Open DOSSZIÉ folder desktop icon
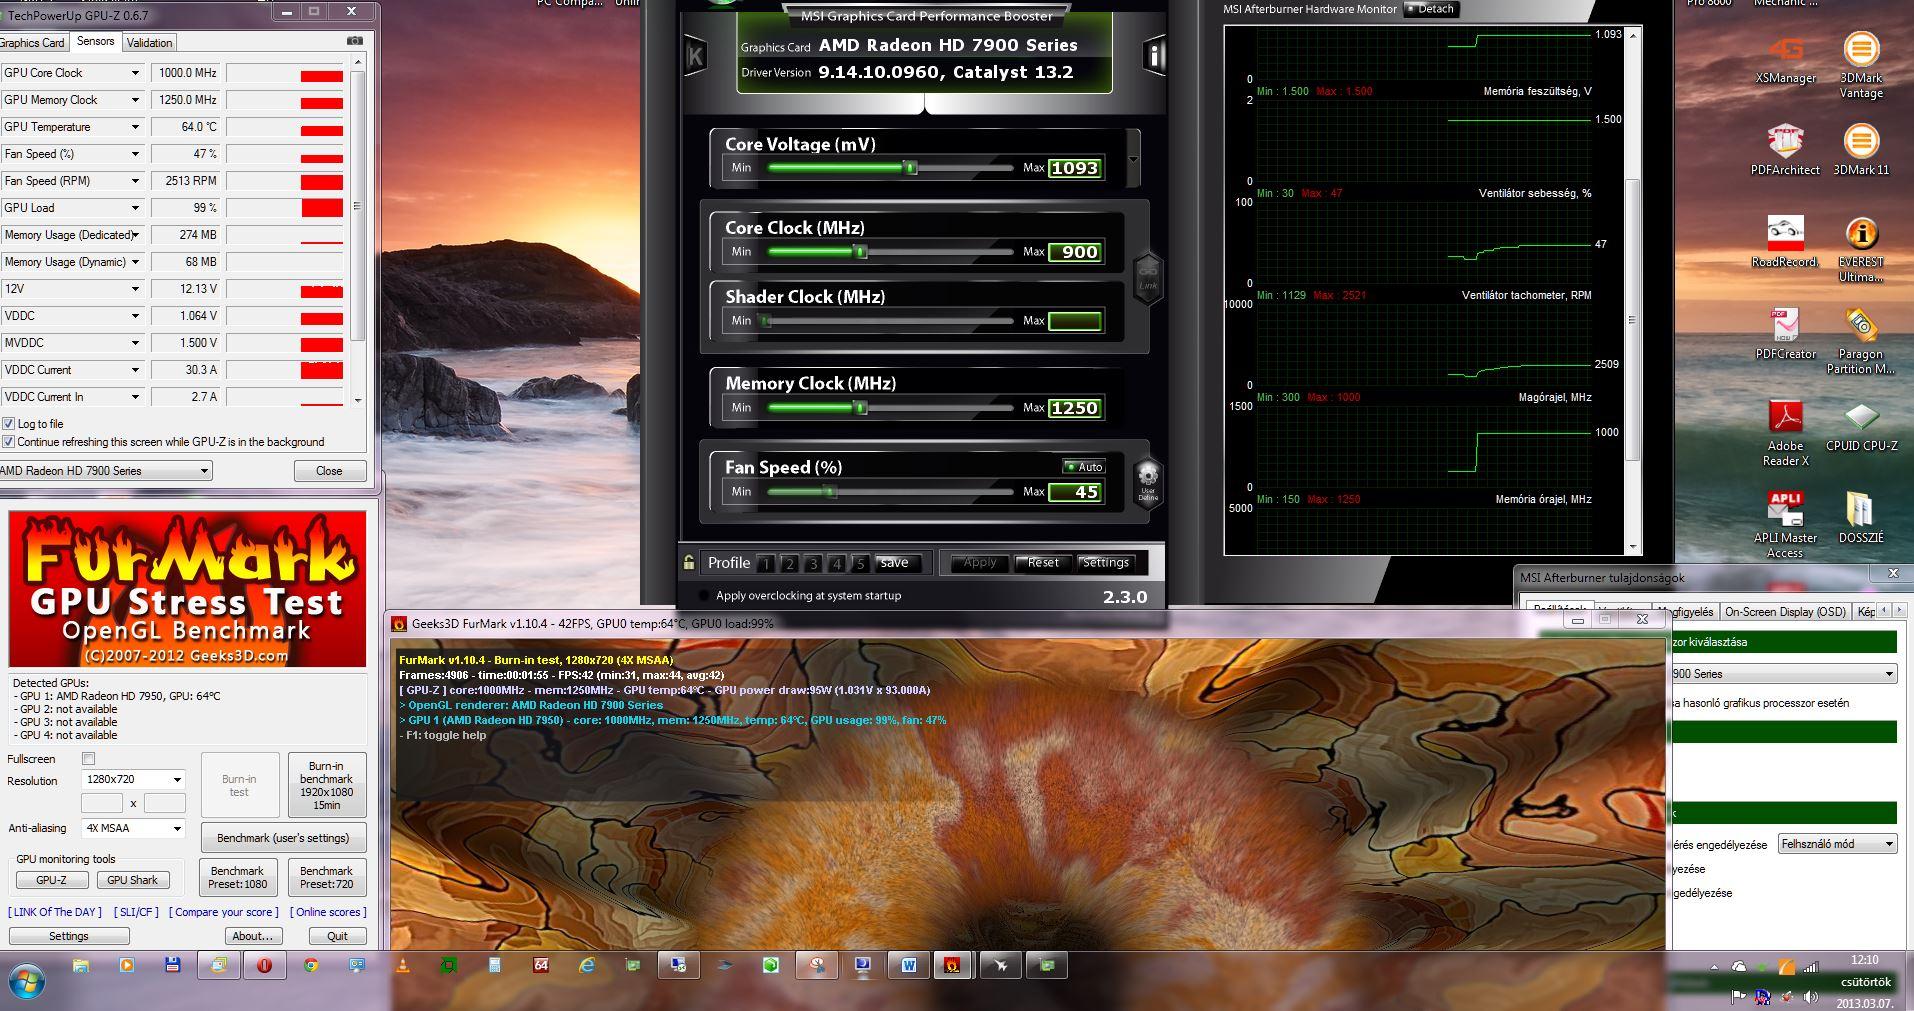Viewport: 1914px width, 1011px height. coord(1861,518)
